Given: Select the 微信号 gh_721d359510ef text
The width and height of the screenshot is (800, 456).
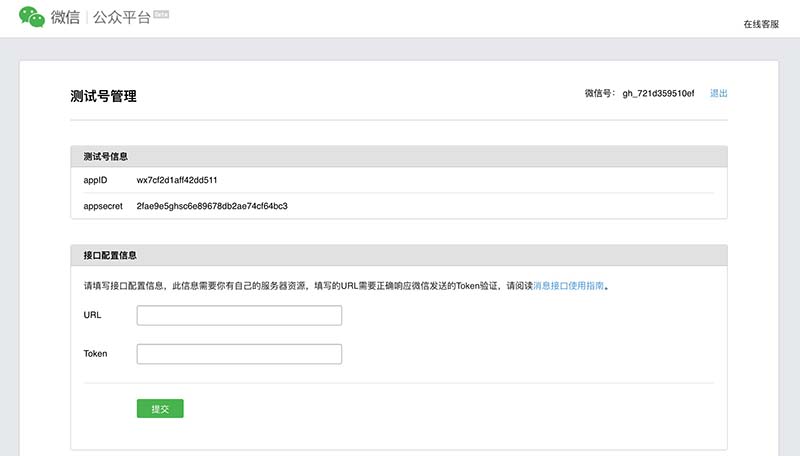Looking at the screenshot, I should click(658, 93).
